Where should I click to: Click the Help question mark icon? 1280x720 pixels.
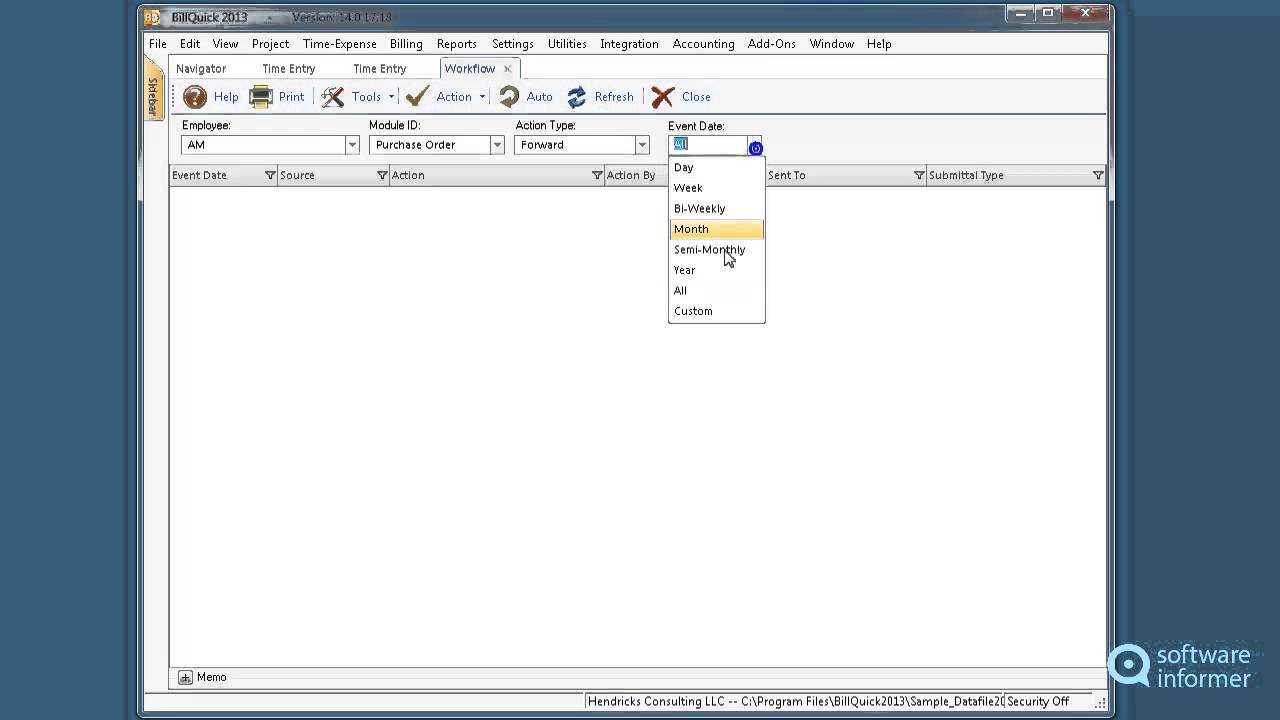click(x=195, y=97)
